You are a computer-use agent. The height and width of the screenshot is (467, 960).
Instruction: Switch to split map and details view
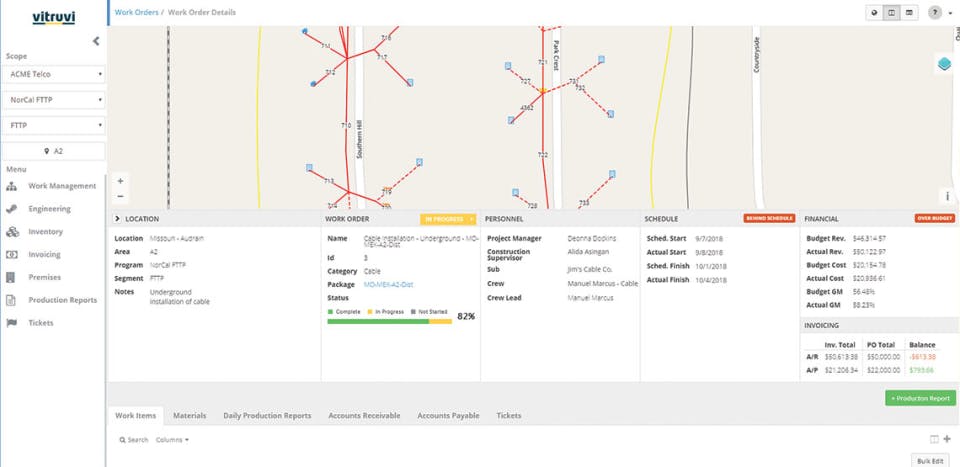click(x=891, y=13)
